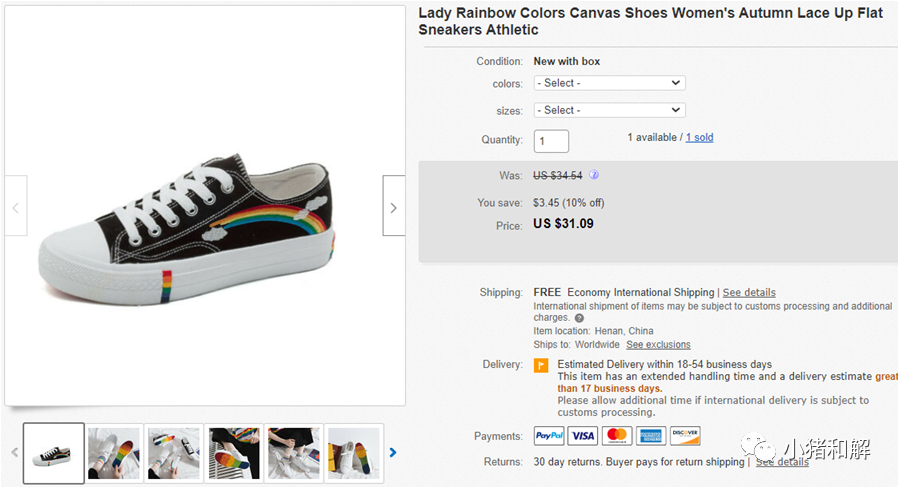Select the black rainbow sneaker thumbnail
The width and height of the screenshot is (899, 488).
[x=53, y=453]
